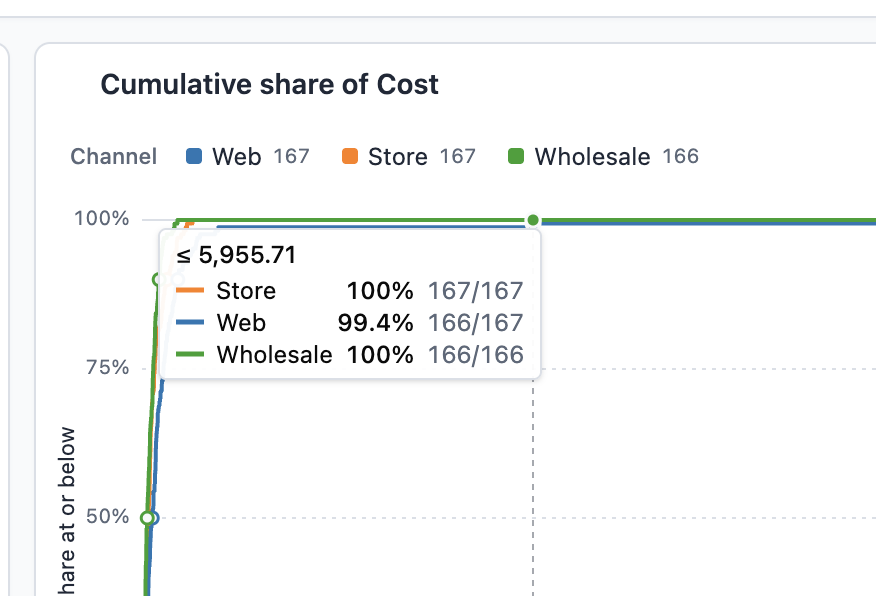
Task: Click the "Channel" legend label
Action: (x=113, y=156)
